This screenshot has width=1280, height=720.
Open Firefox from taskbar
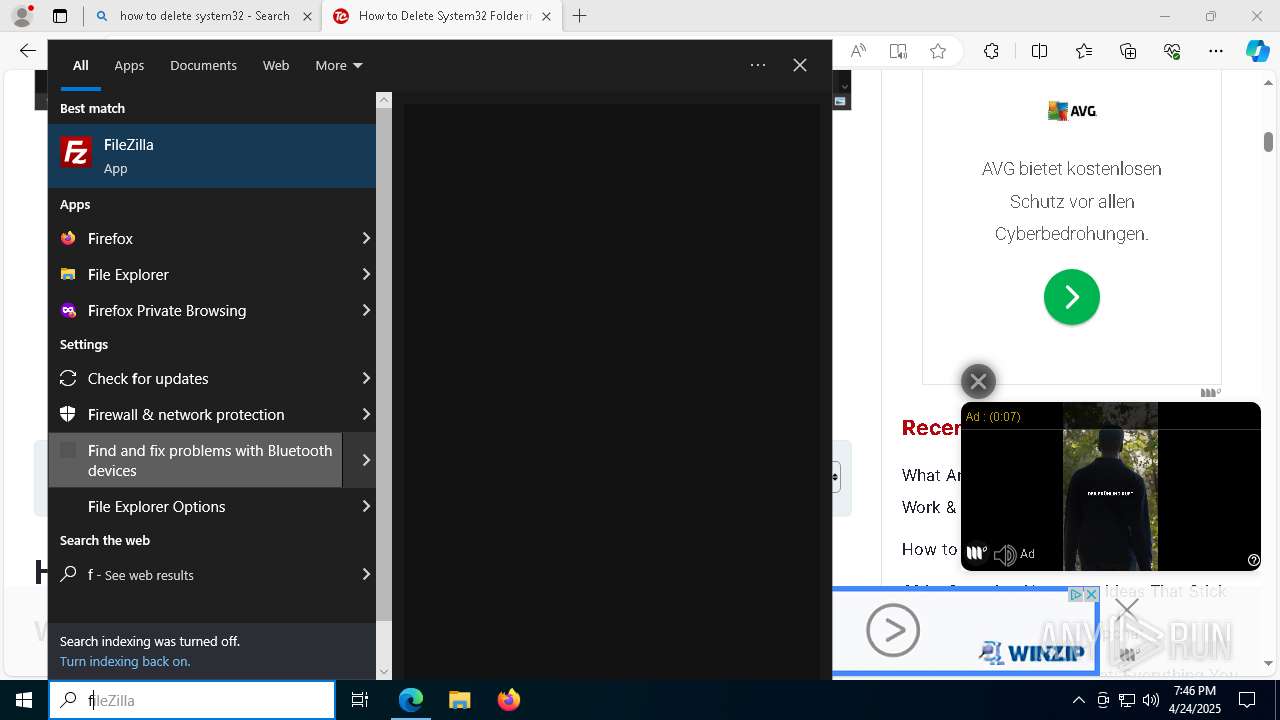509,700
